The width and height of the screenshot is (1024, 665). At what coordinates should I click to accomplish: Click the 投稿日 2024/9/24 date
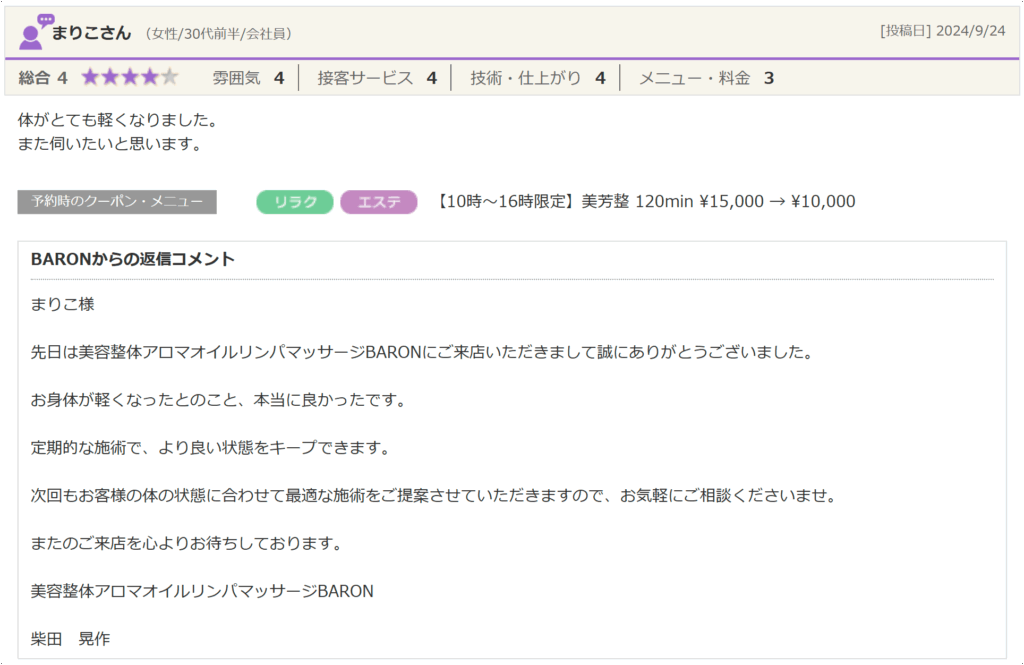[x=942, y=31]
